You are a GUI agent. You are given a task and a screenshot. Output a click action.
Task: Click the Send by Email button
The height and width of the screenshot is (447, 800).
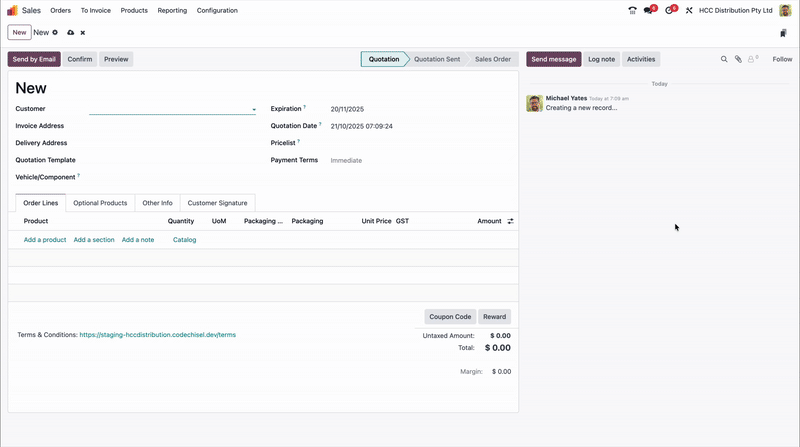coord(34,59)
